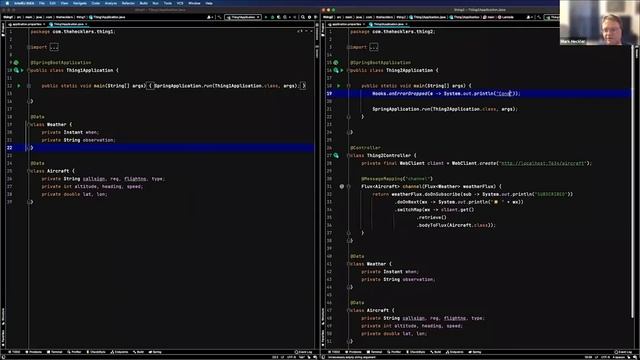This screenshot has height=360, width=640.
Task: Open the Profiler tool window in left window
Action: [75, 352]
